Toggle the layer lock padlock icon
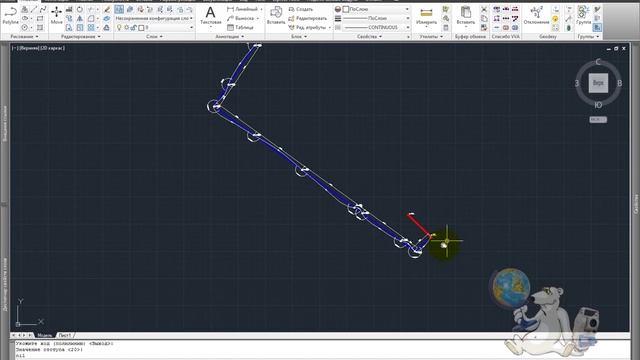 coord(133,28)
